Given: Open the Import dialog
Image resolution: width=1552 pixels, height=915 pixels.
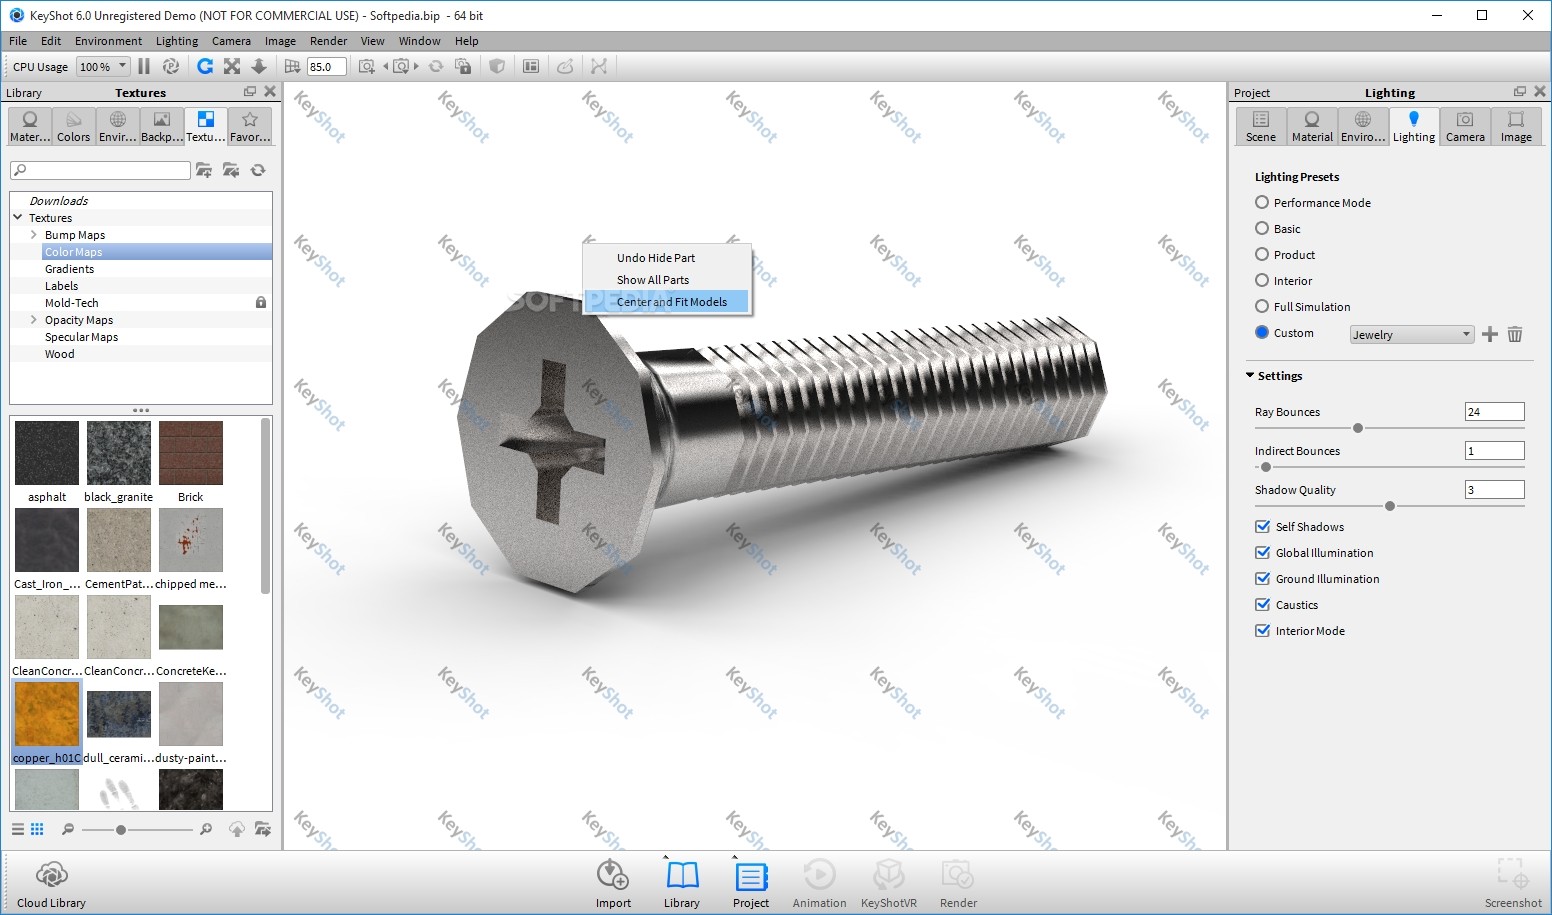Looking at the screenshot, I should (613, 884).
